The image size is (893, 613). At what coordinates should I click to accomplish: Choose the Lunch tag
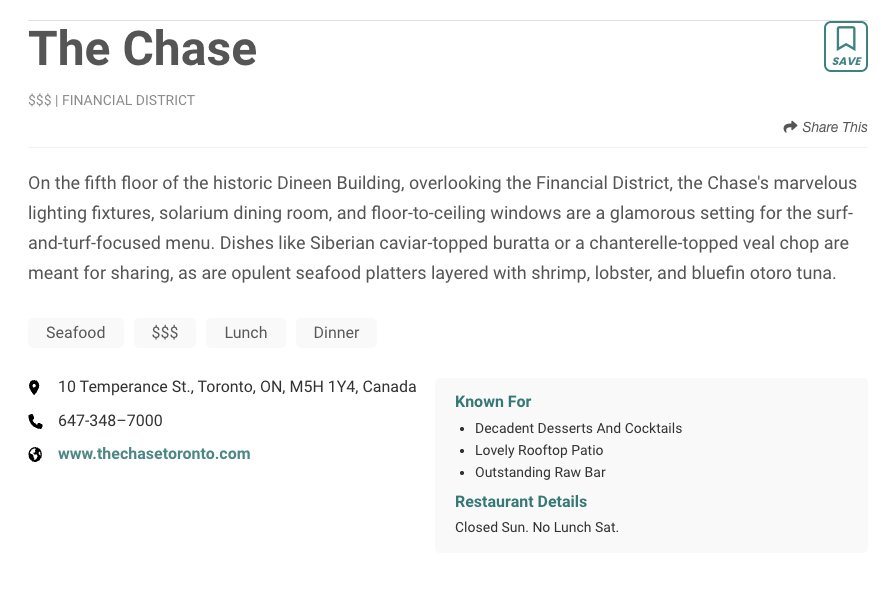pyautogui.click(x=246, y=333)
